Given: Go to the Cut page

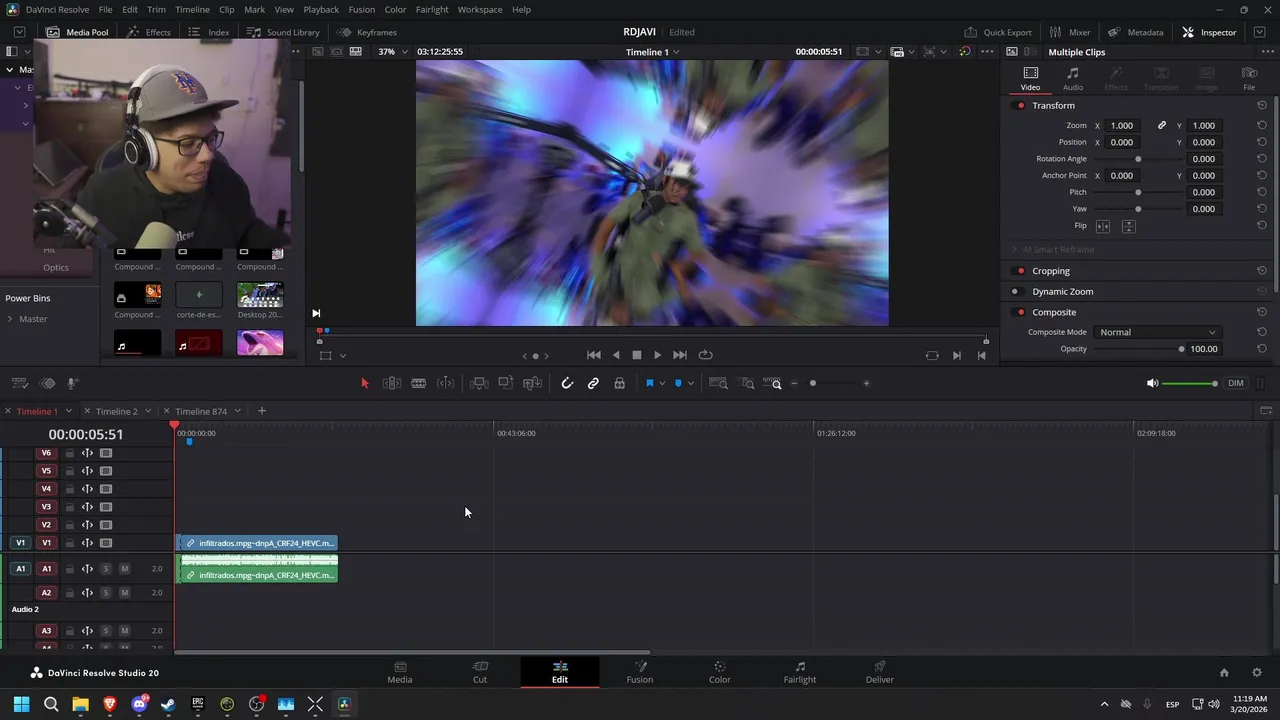Looking at the screenshot, I should [480, 672].
